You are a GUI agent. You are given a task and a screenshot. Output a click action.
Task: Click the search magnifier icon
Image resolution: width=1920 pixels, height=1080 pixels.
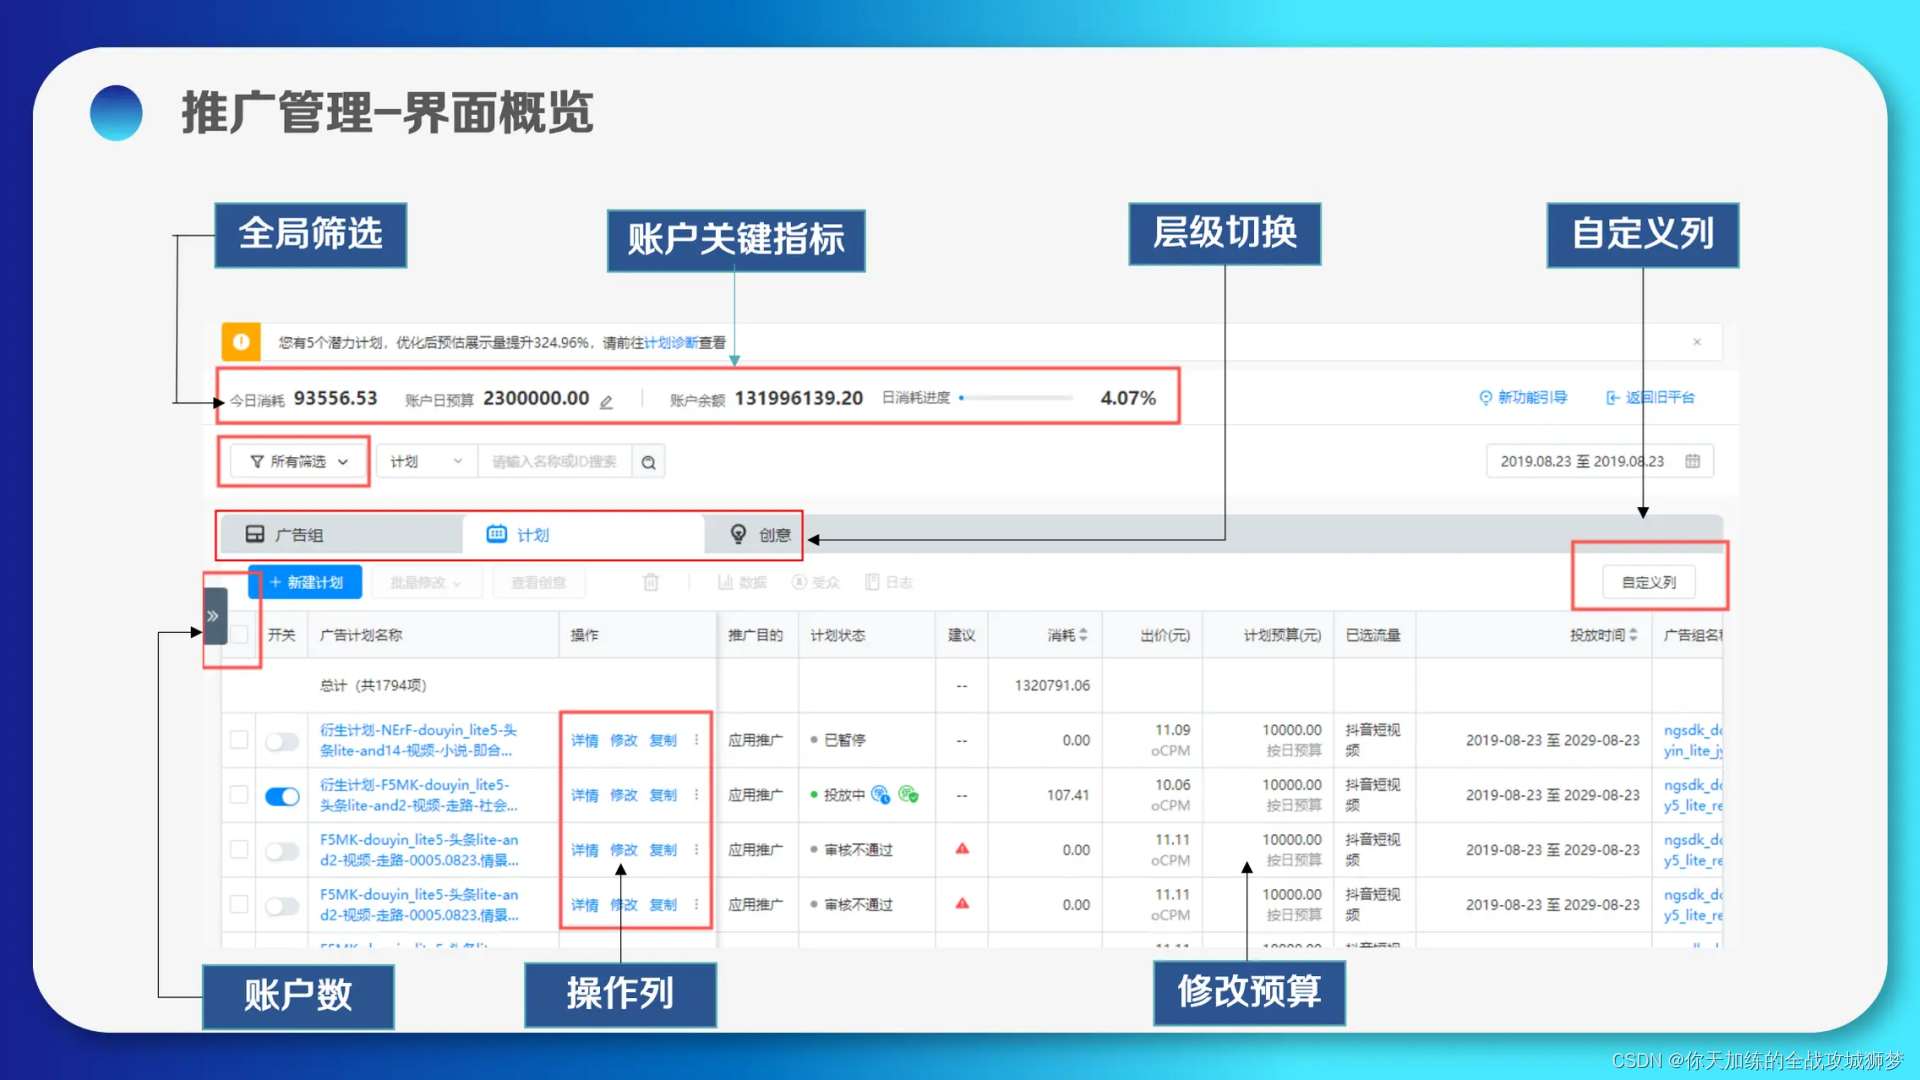649,462
